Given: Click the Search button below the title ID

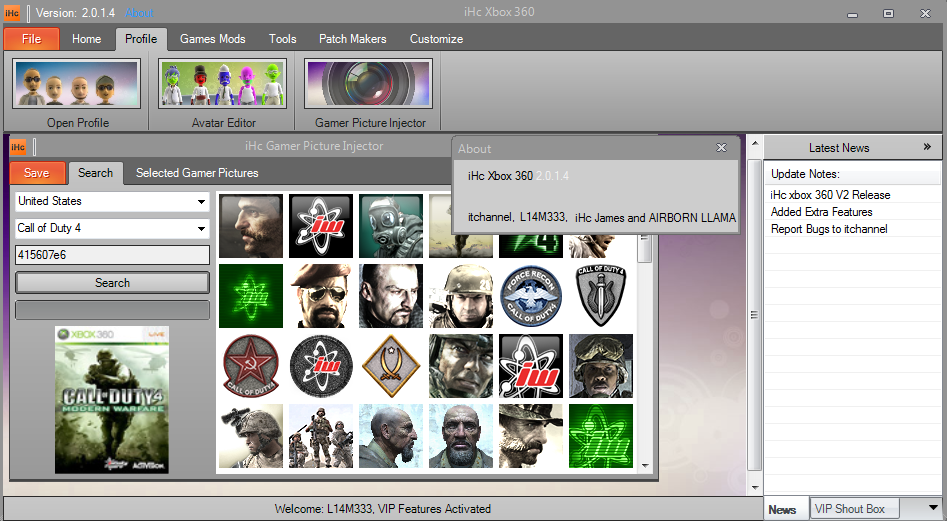Looking at the screenshot, I should (112, 283).
